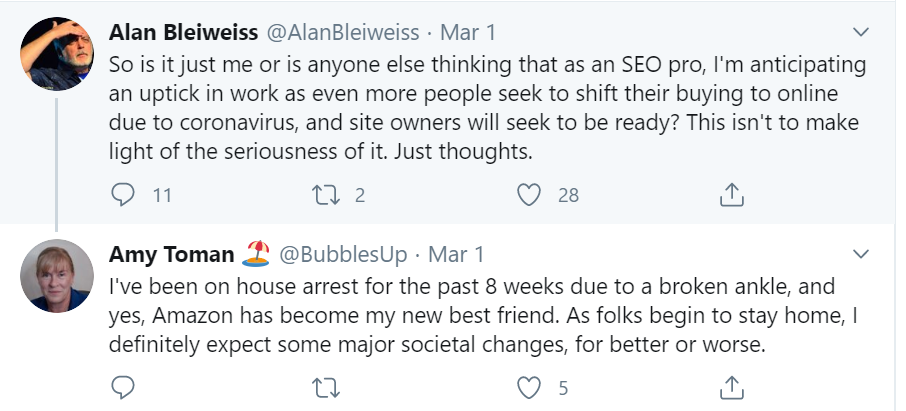906x411 pixels.
Task: Share Amy Toman's tweet
Action: point(731,385)
